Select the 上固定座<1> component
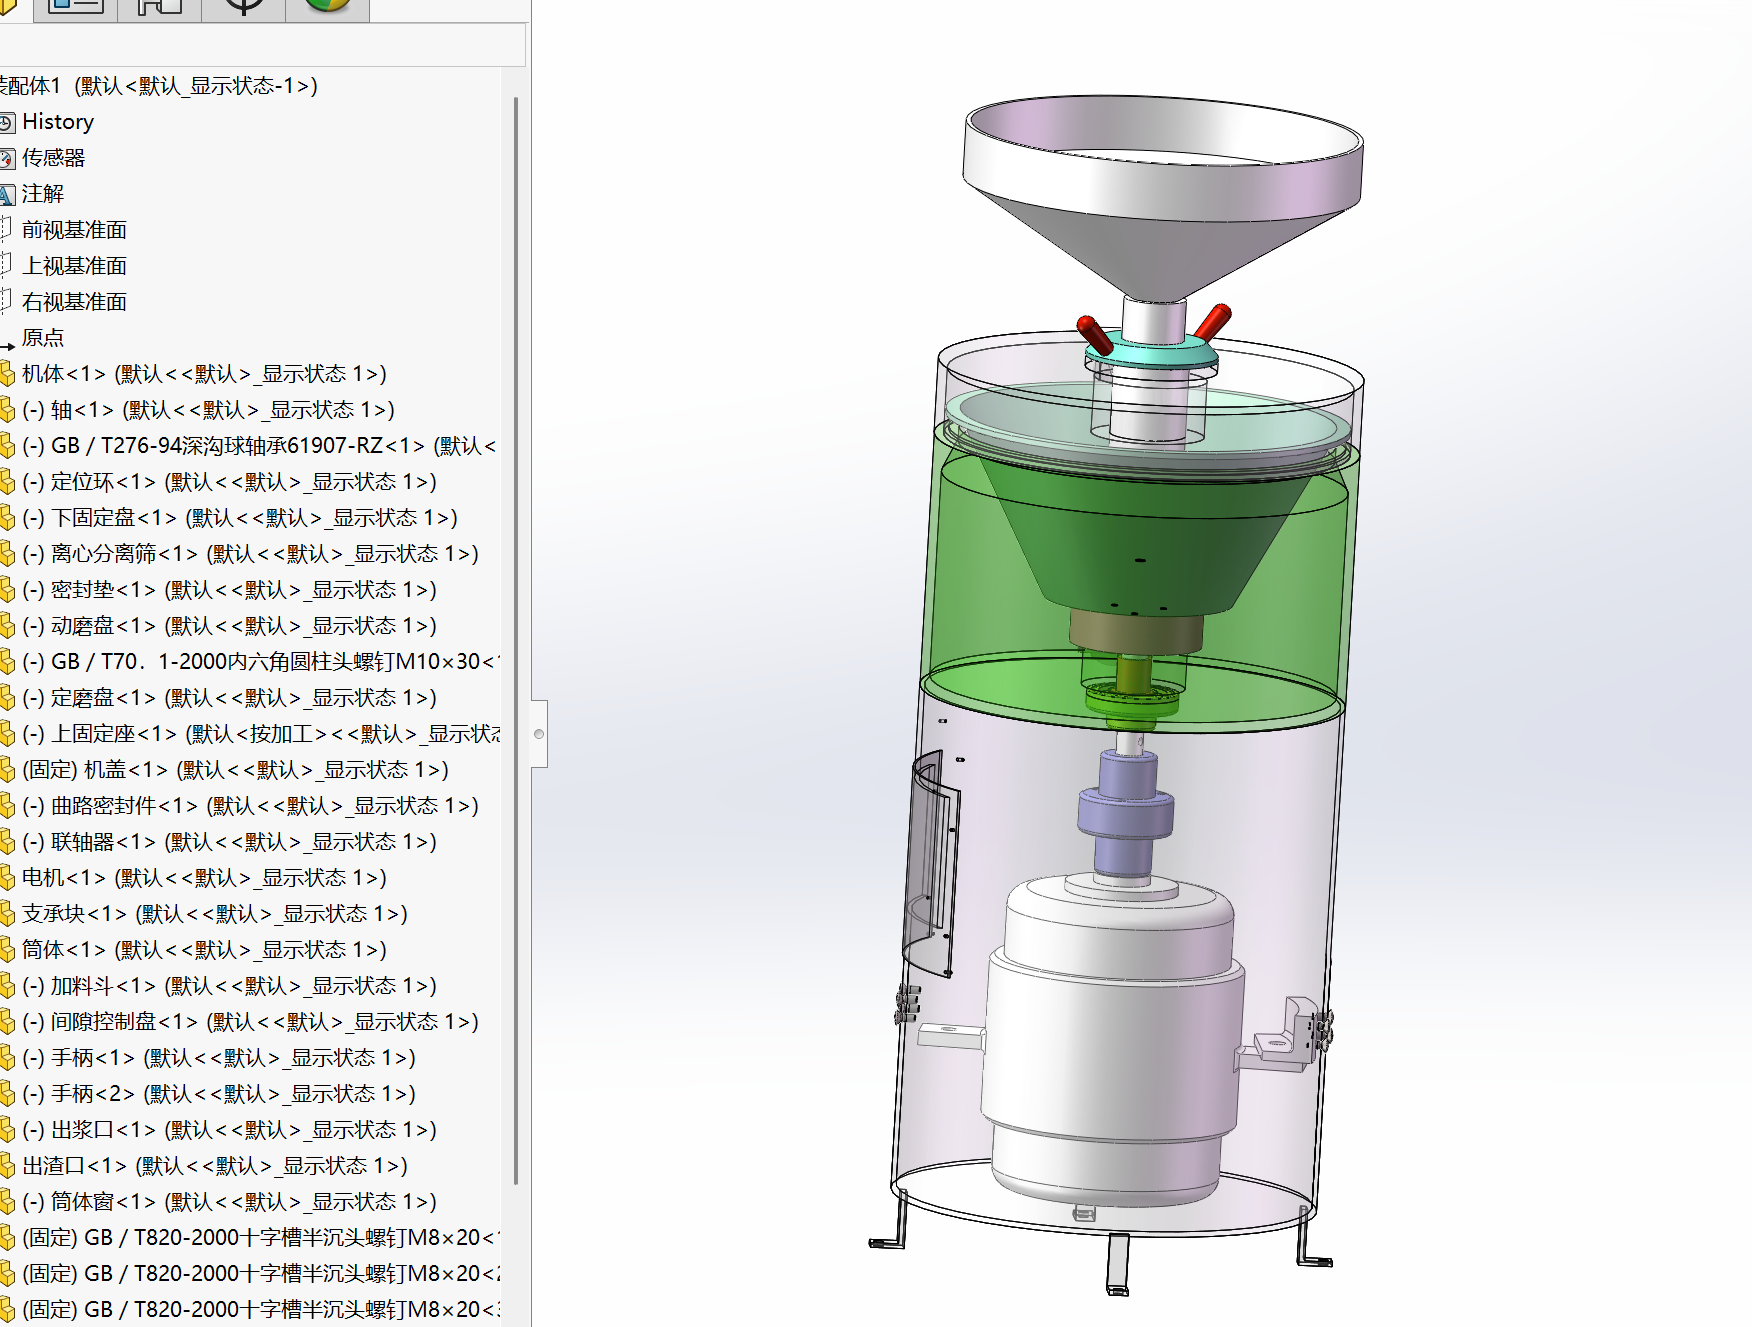 click(x=260, y=734)
